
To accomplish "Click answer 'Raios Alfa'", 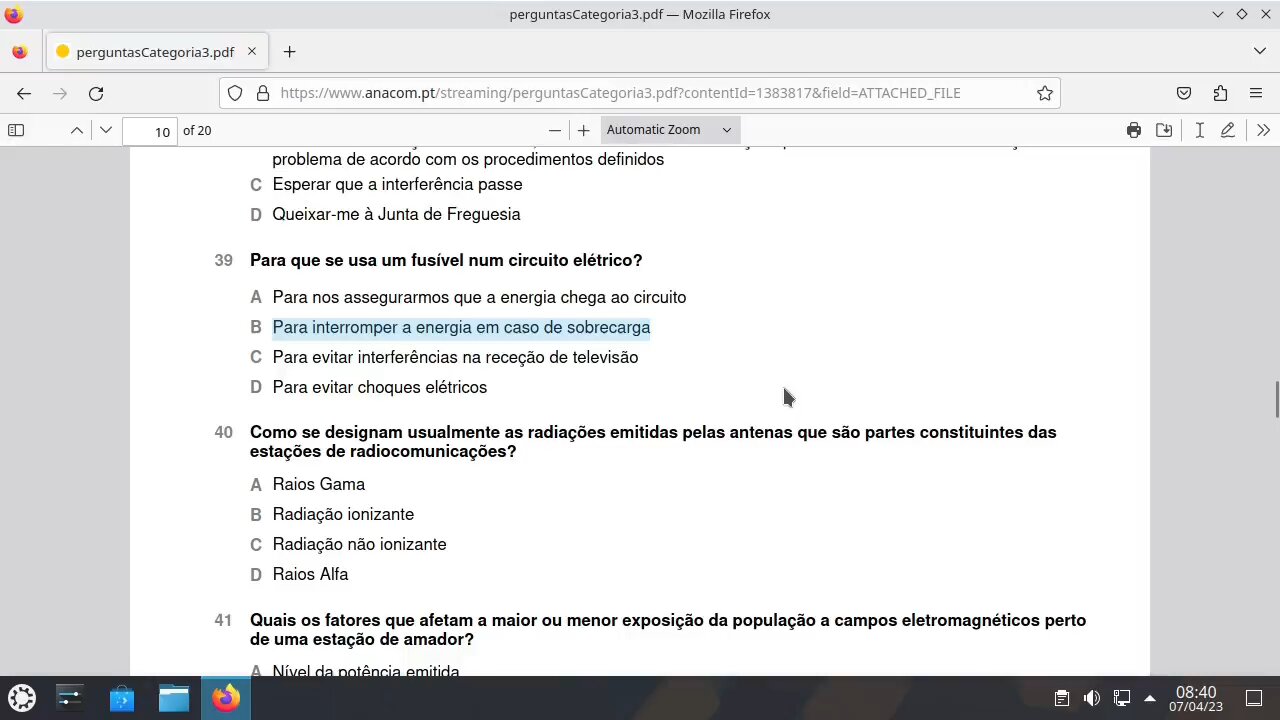I will (x=310, y=575).
